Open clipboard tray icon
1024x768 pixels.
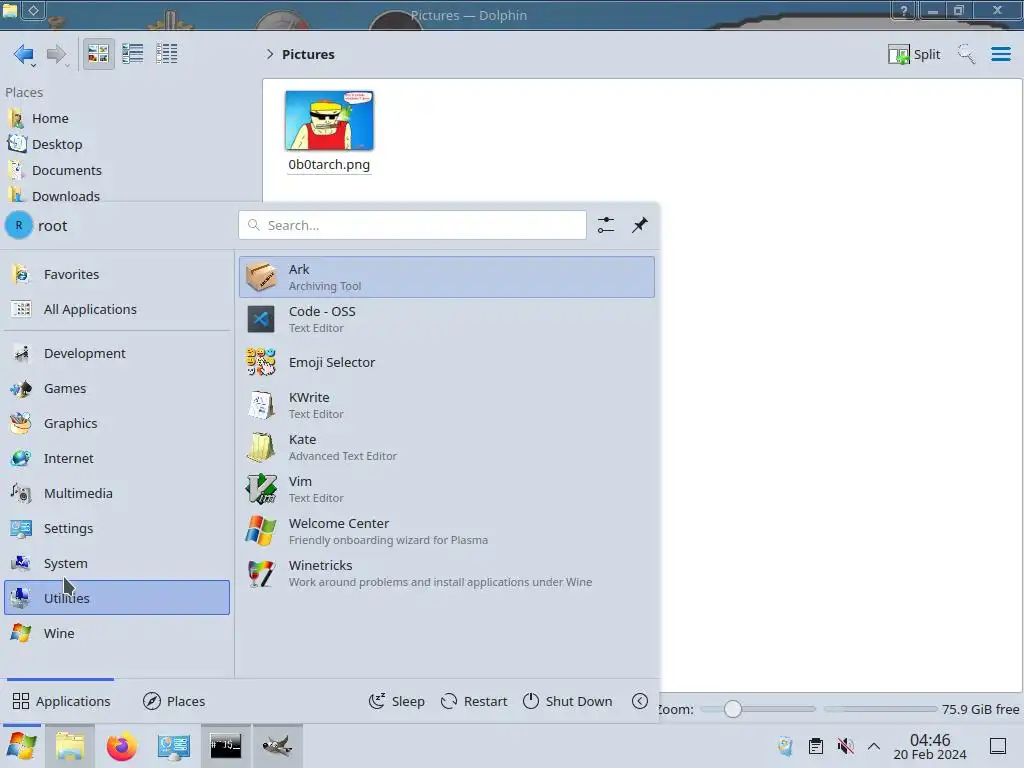pyautogui.click(x=816, y=746)
